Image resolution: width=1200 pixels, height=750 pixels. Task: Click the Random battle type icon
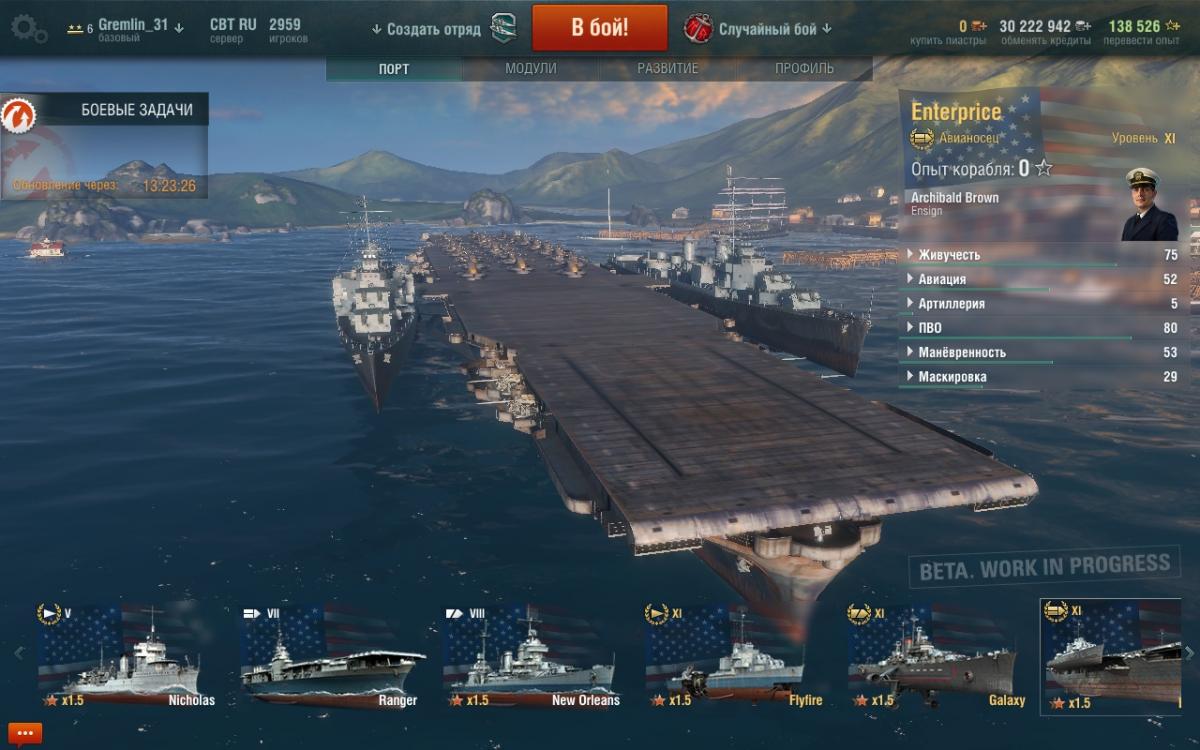pyautogui.click(x=697, y=28)
